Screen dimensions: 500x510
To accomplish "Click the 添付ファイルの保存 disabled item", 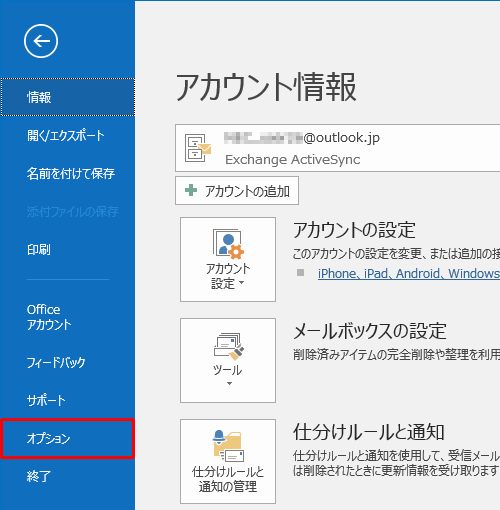I will tap(73, 212).
